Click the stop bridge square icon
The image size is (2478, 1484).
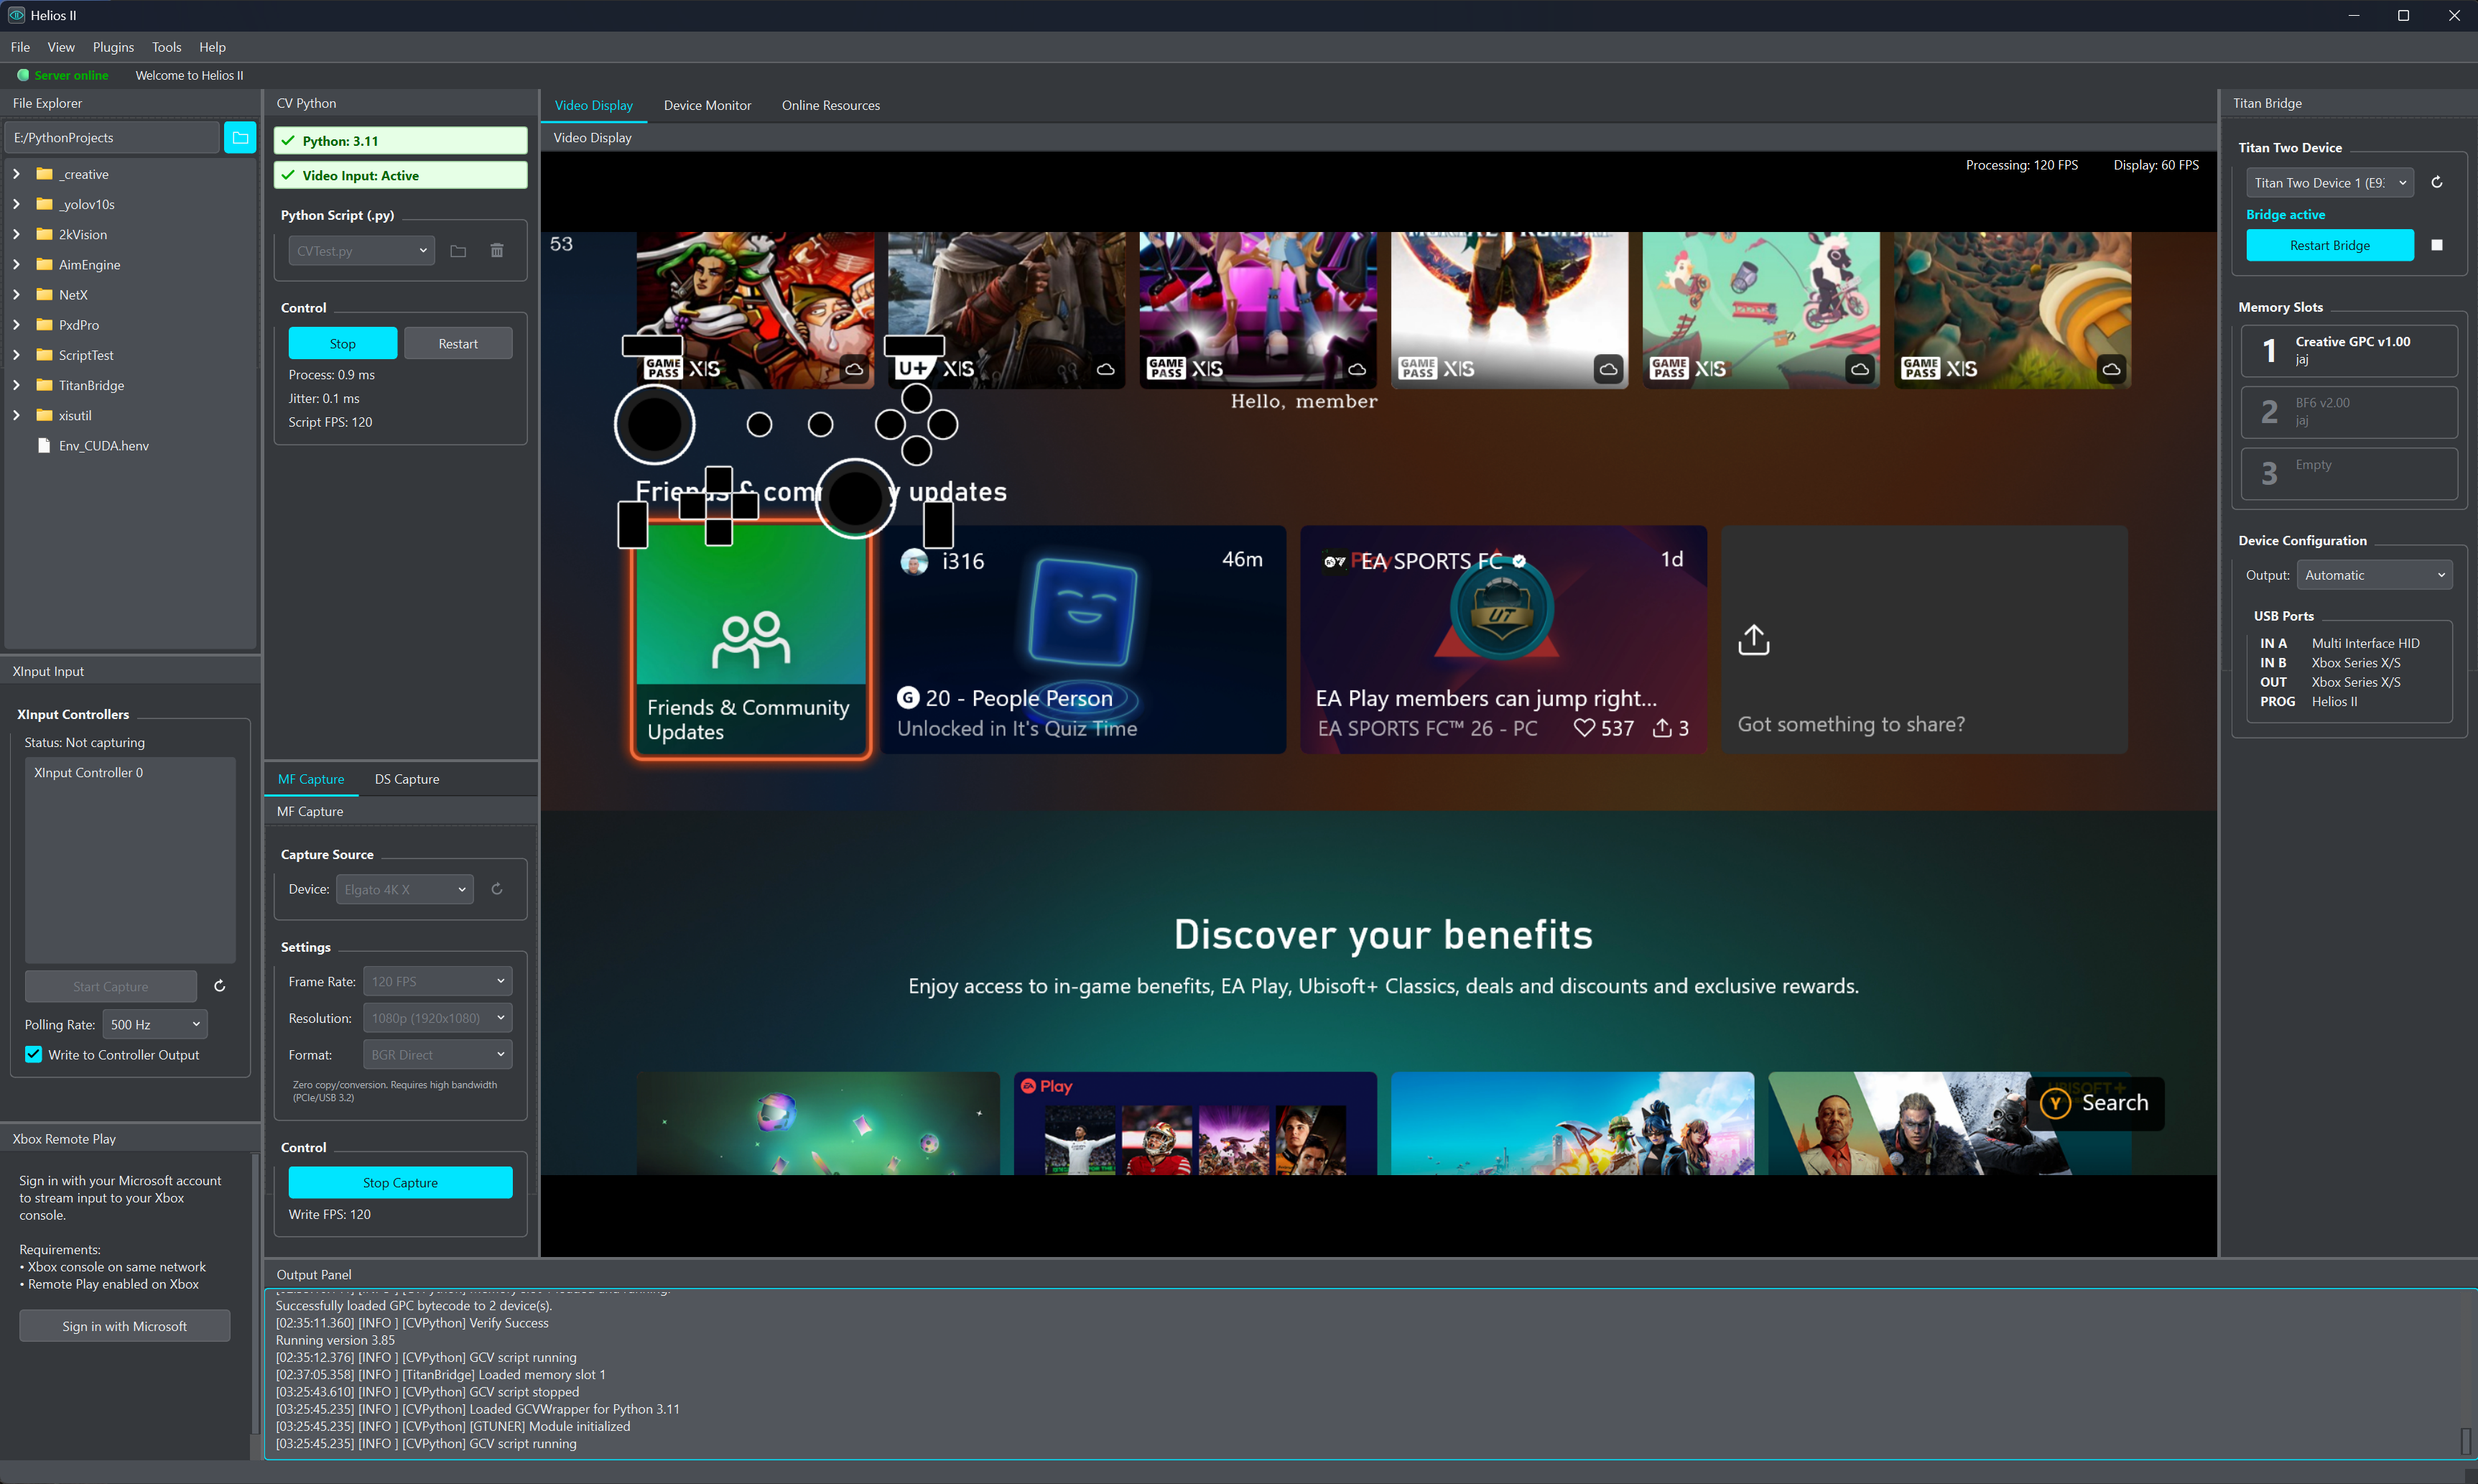(x=2437, y=245)
